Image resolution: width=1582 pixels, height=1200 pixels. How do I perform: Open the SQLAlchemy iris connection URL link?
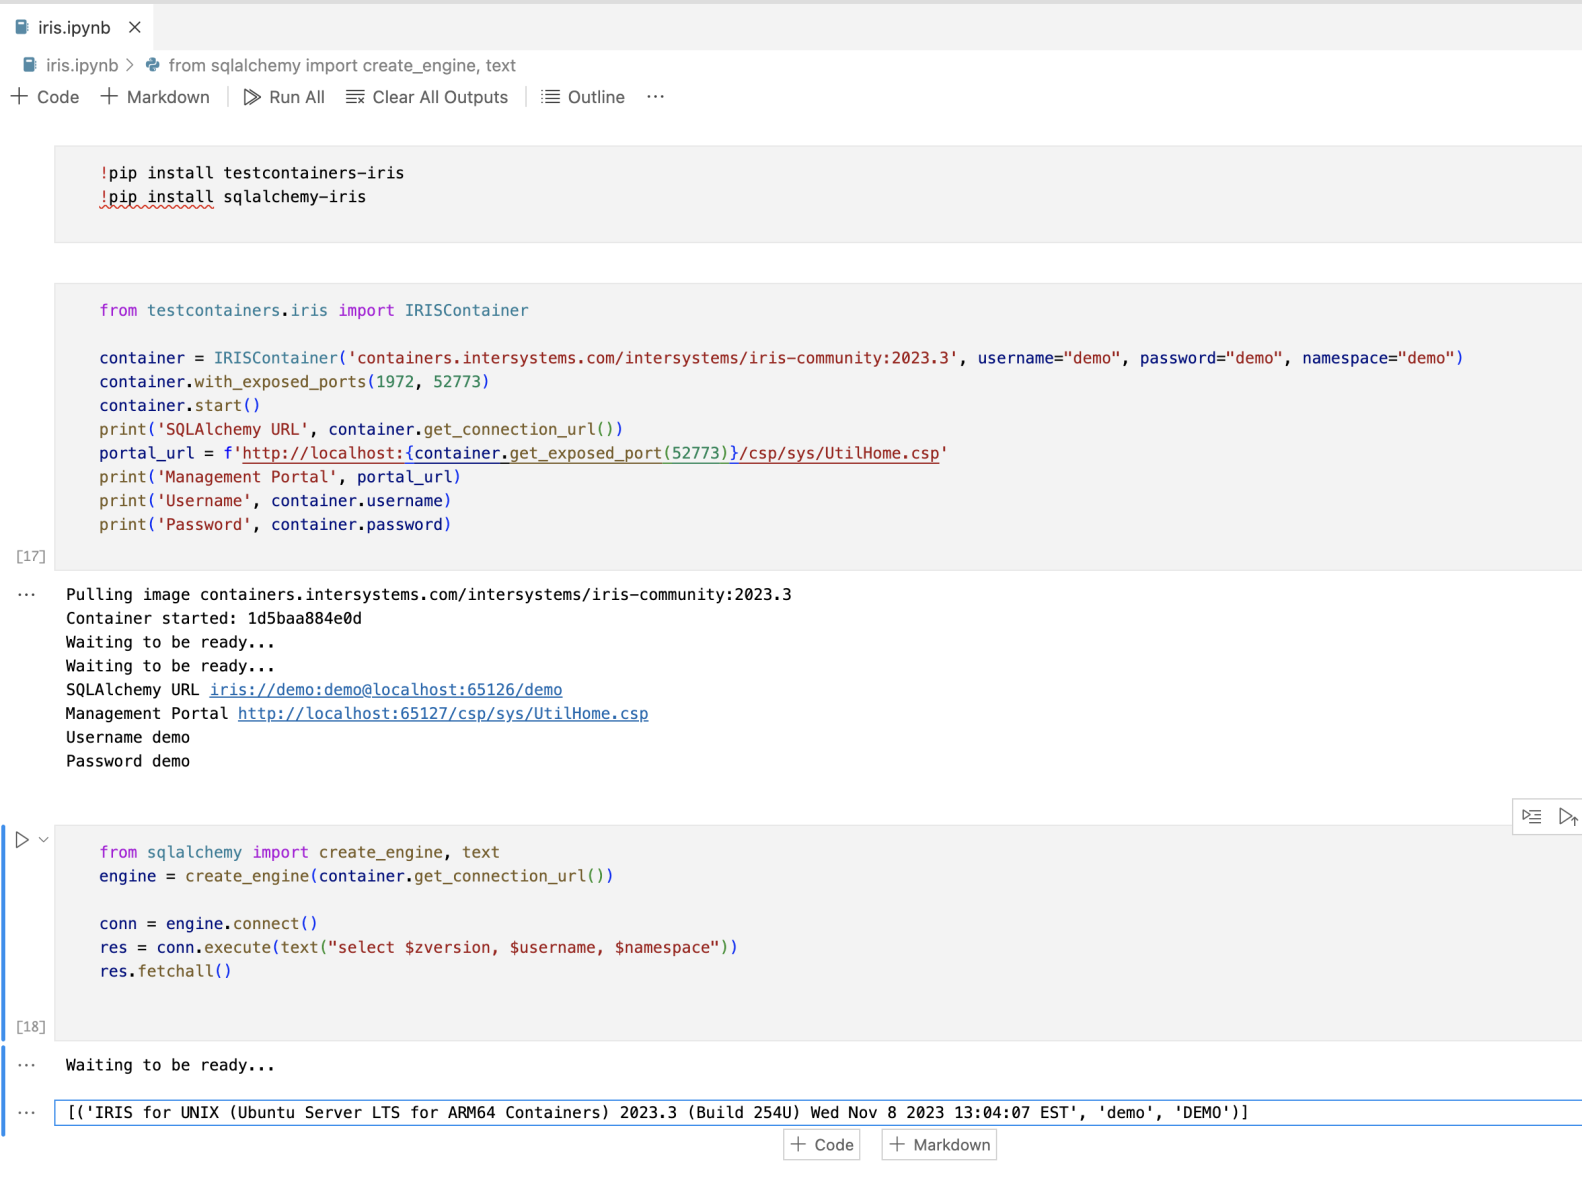385,690
